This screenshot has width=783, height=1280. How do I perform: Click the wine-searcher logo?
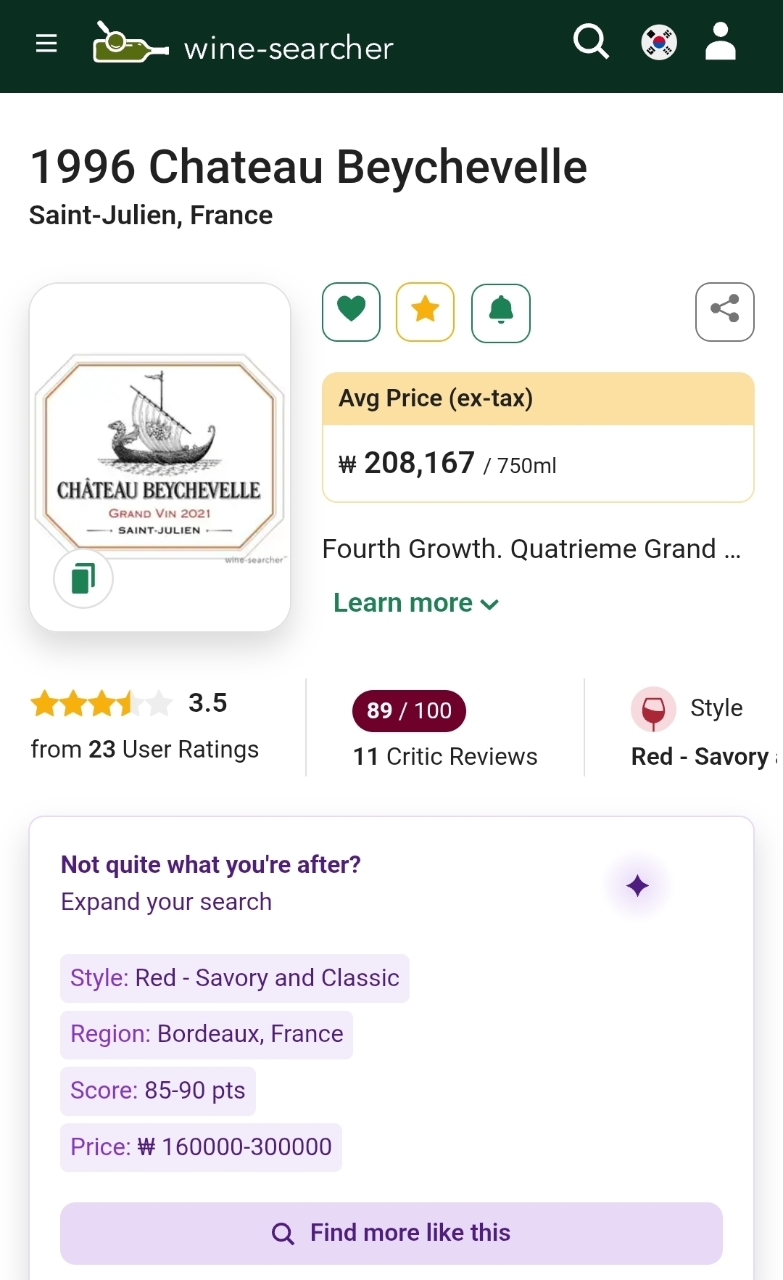pyautogui.click(x=243, y=44)
